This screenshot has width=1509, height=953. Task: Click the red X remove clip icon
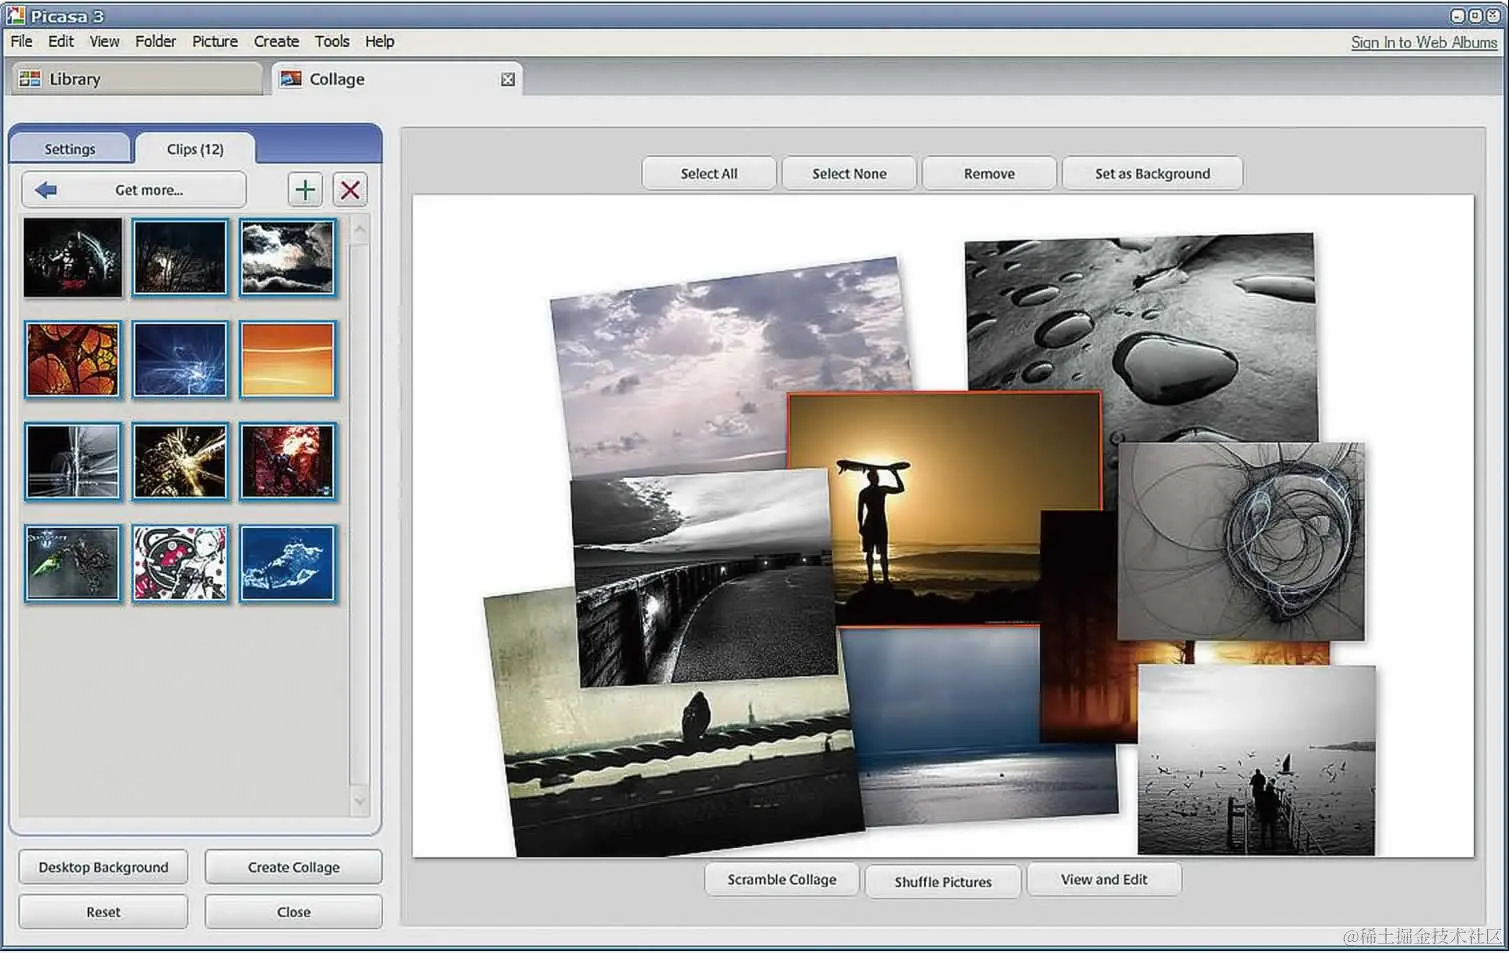(x=350, y=190)
